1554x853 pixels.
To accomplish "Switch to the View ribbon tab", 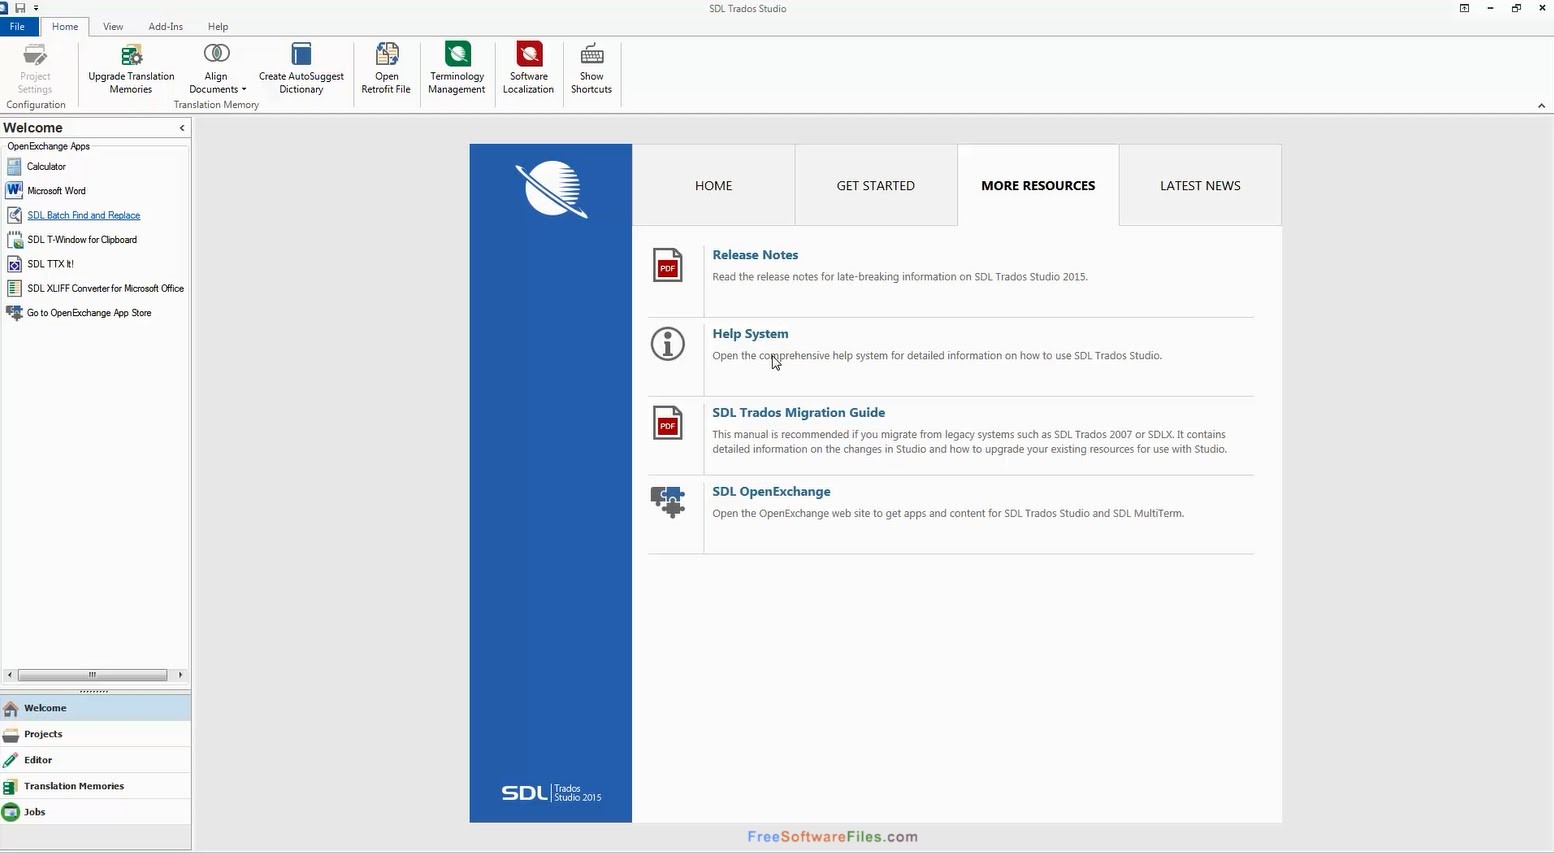I will [113, 27].
